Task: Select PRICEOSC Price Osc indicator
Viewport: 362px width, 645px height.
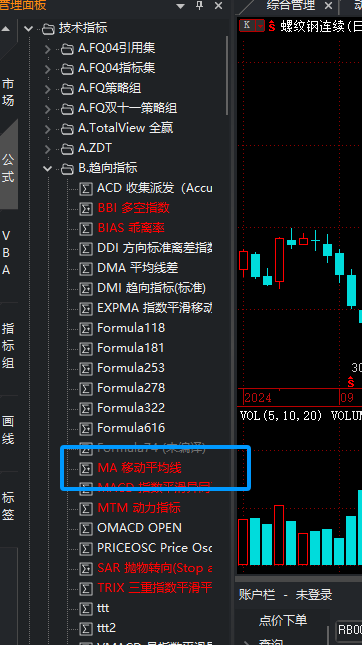Action: click(154, 548)
